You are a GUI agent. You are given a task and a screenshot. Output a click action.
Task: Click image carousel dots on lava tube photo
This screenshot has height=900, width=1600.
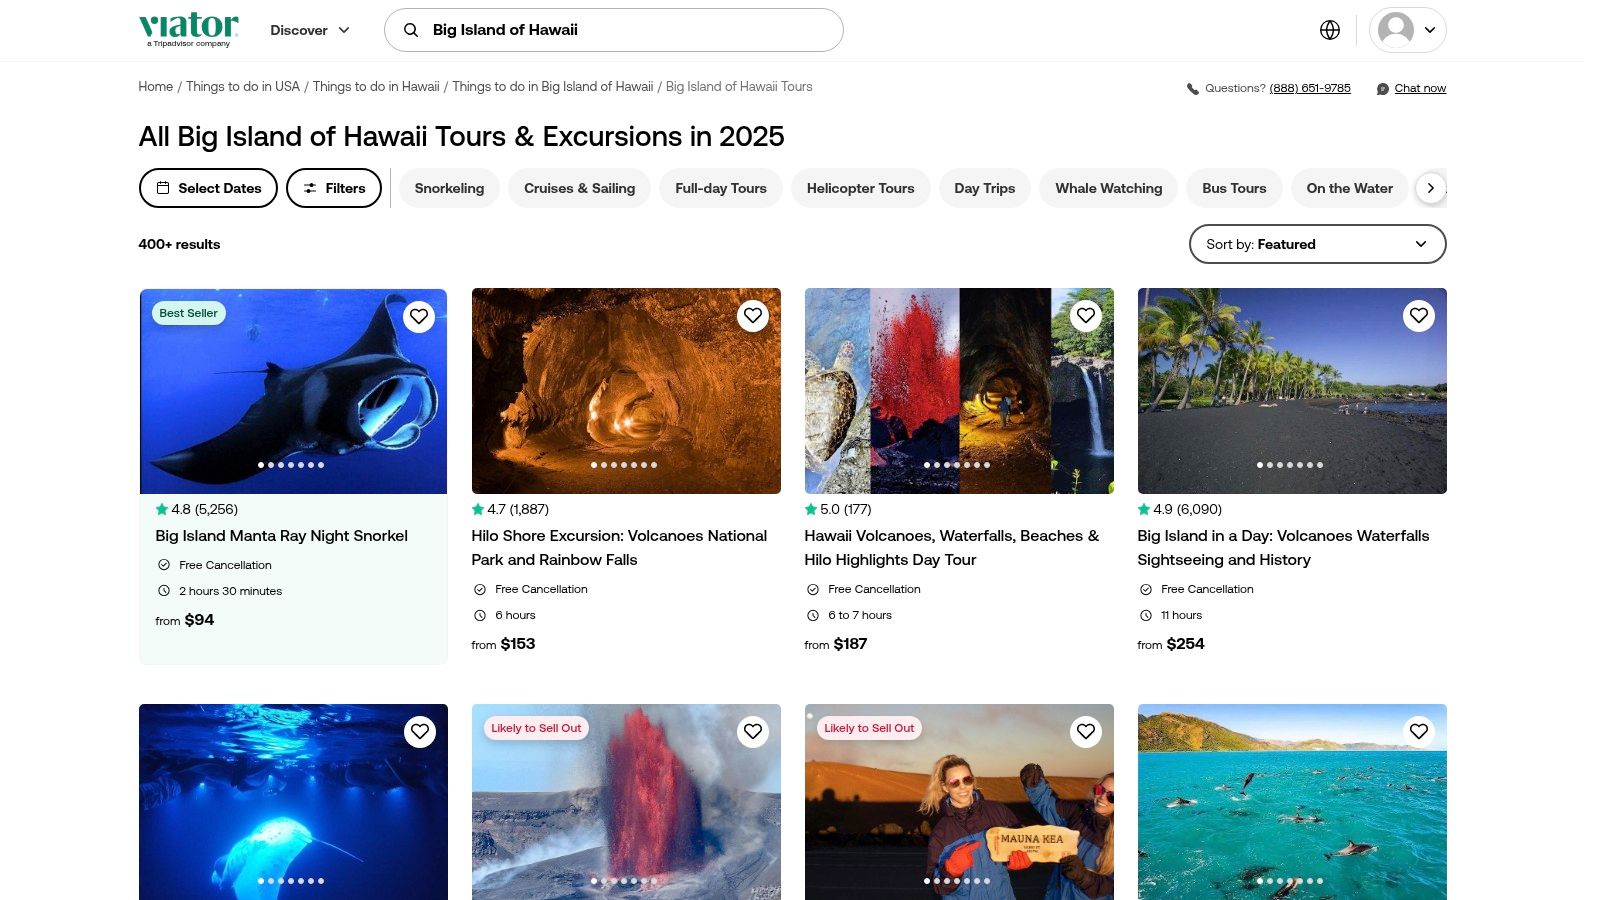pos(624,465)
